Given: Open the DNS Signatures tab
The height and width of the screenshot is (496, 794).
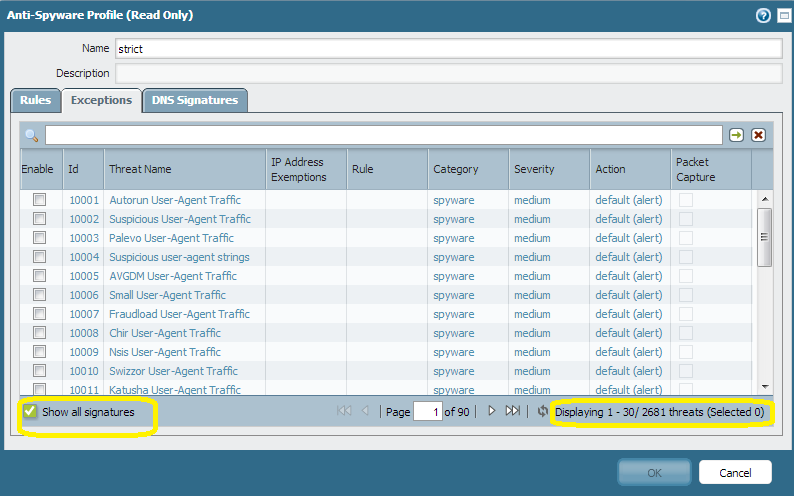Looking at the screenshot, I should coord(195,100).
